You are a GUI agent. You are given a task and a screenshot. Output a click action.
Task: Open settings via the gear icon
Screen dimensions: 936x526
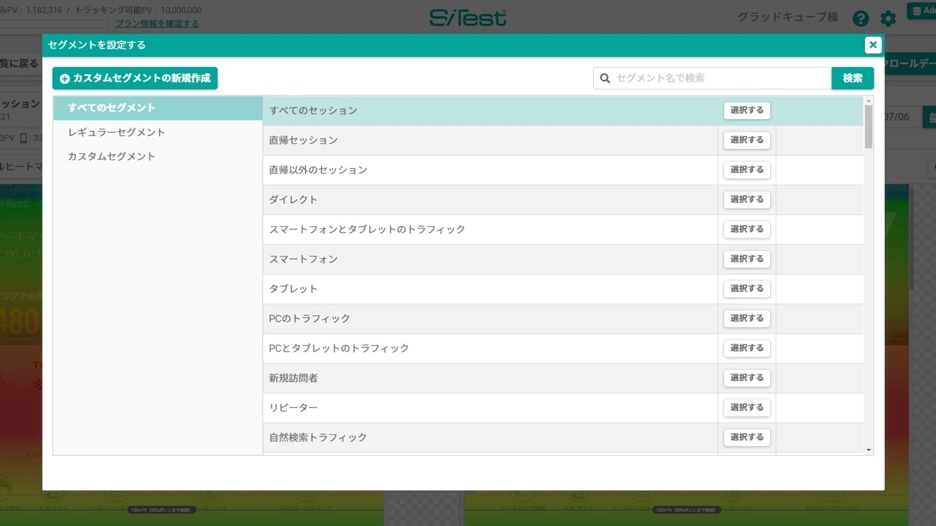click(x=888, y=19)
